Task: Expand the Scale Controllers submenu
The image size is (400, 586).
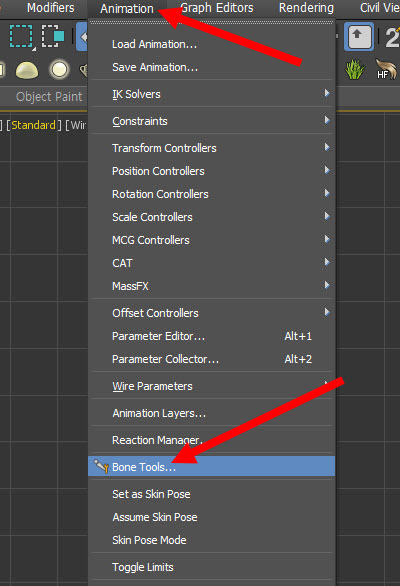Action: [212, 217]
